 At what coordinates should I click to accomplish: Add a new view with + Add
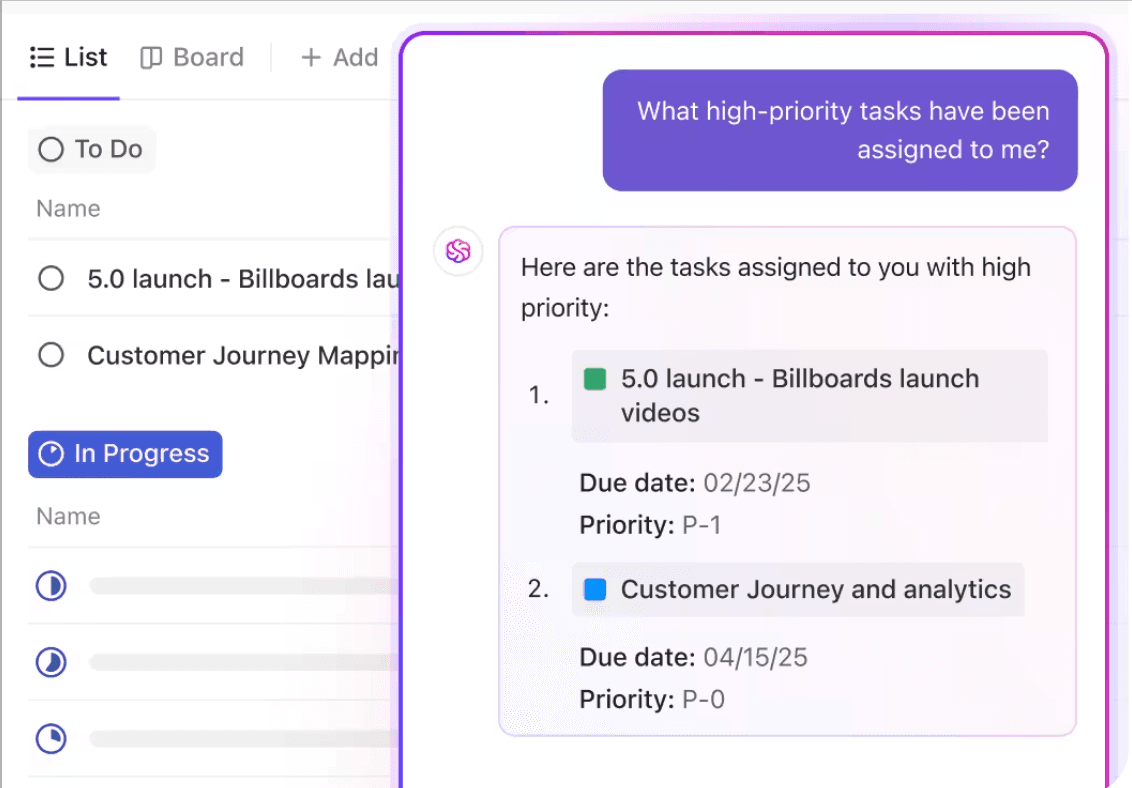coord(339,57)
